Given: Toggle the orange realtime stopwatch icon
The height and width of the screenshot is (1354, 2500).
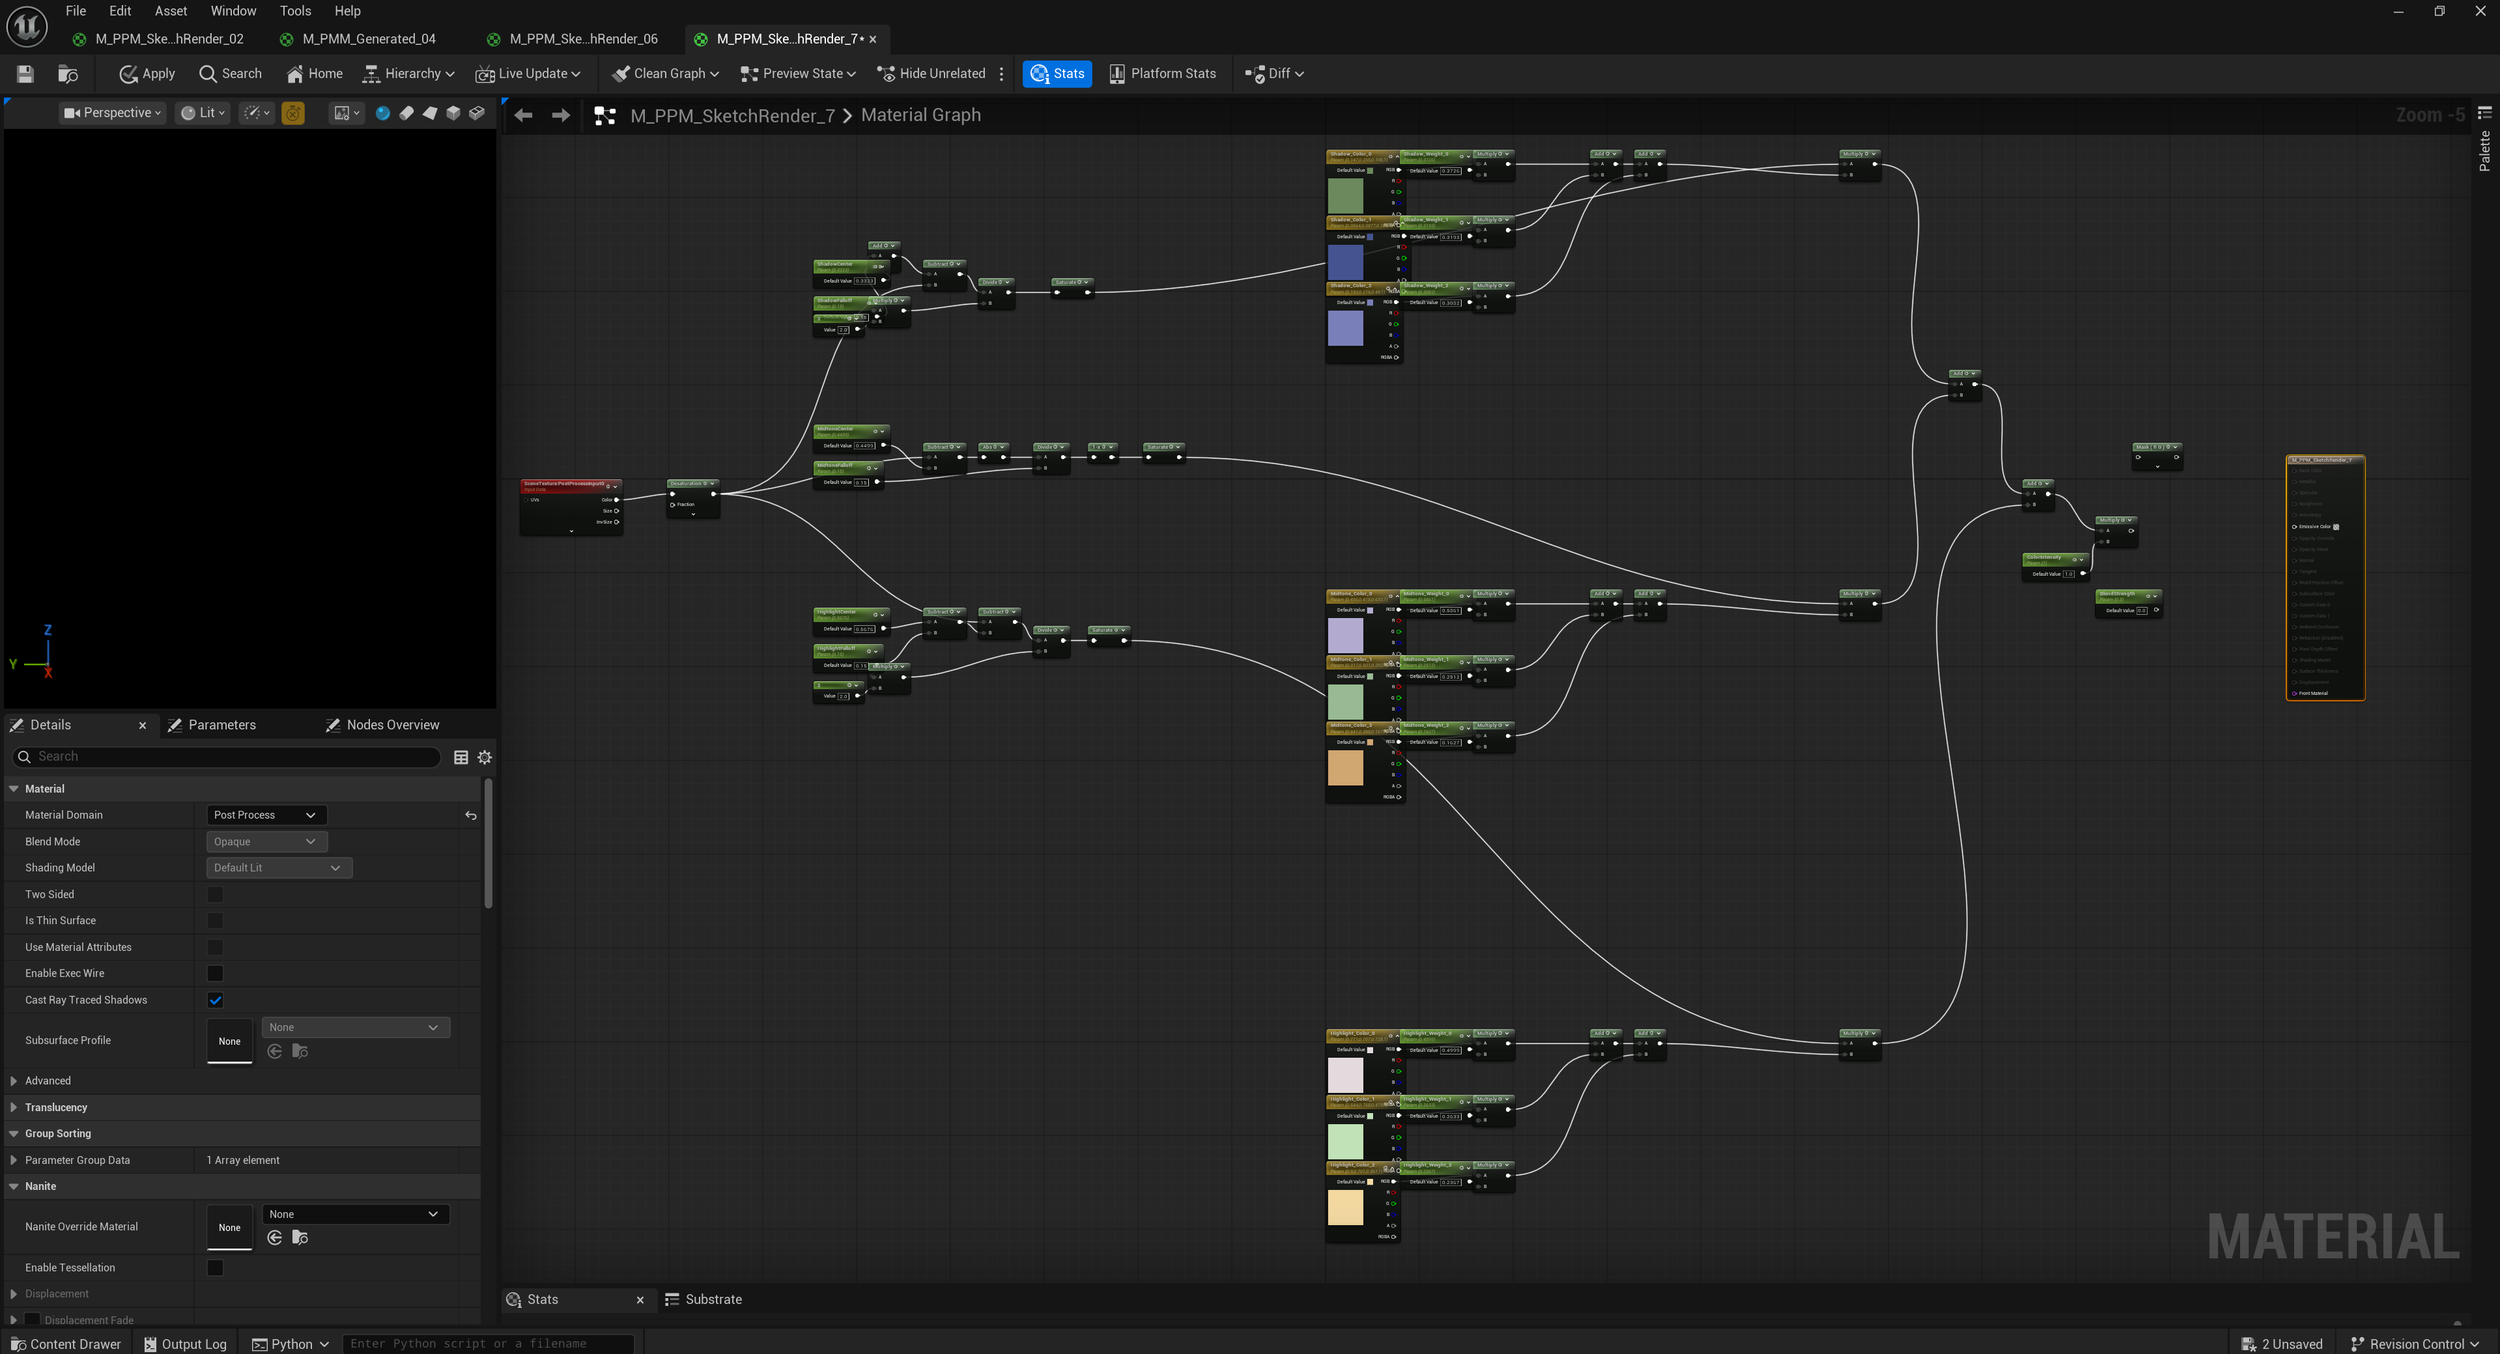Looking at the screenshot, I should (x=293, y=113).
